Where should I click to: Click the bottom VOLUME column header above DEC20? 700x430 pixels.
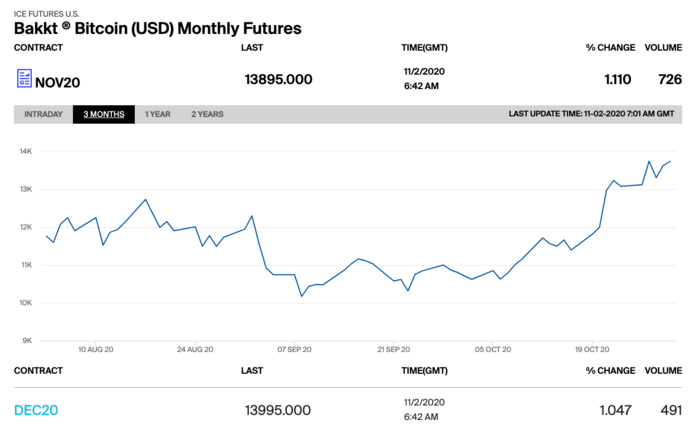coord(663,371)
